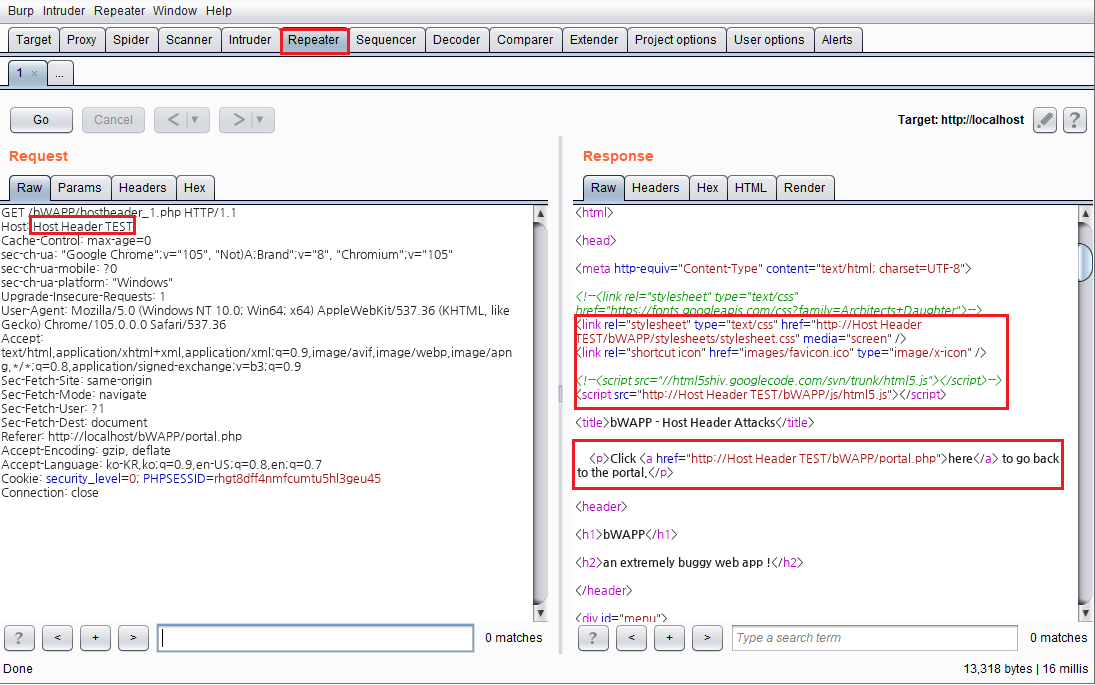
Task: Open the Repeater menu in menu bar
Action: pyautogui.click(x=119, y=10)
